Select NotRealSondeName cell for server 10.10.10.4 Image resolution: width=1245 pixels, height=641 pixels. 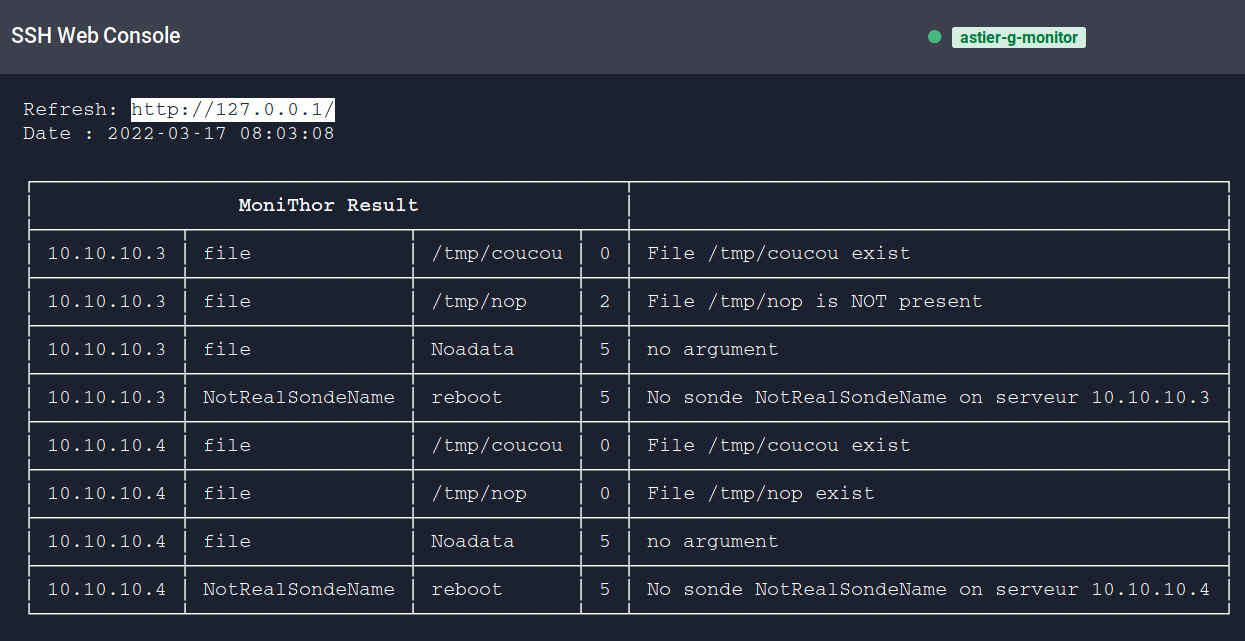pyautogui.click(x=298, y=589)
